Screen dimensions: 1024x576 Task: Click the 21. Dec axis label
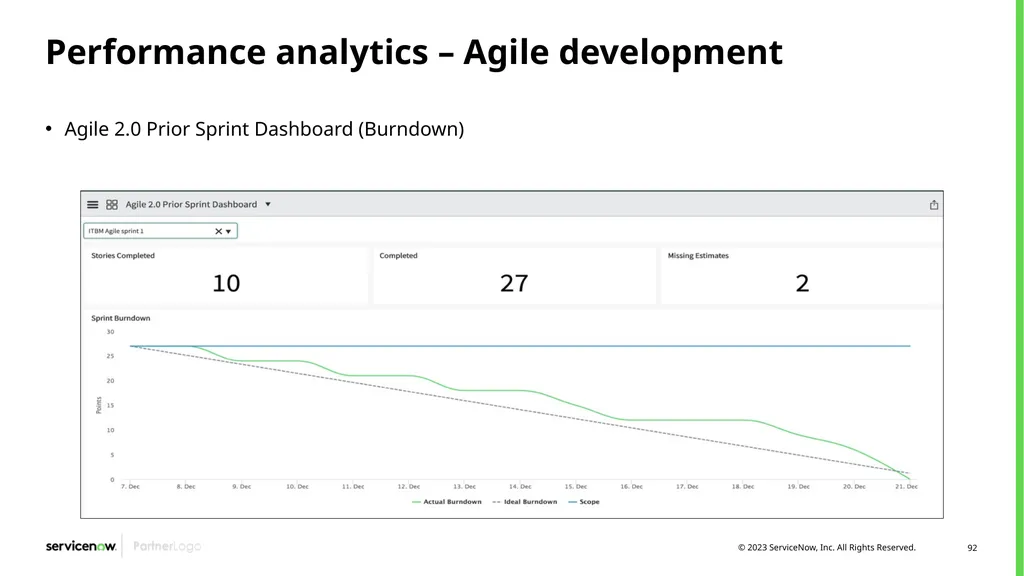click(x=906, y=487)
